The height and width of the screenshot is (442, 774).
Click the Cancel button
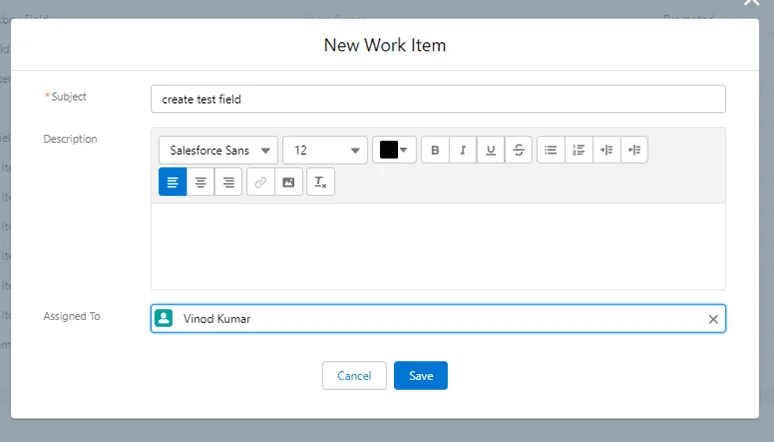coord(354,376)
